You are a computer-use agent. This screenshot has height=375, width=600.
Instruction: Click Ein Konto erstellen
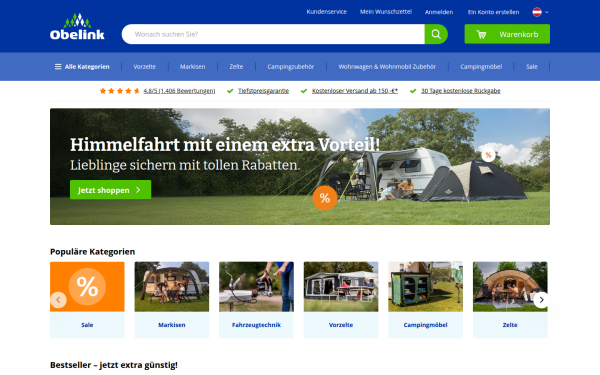pyautogui.click(x=493, y=12)
